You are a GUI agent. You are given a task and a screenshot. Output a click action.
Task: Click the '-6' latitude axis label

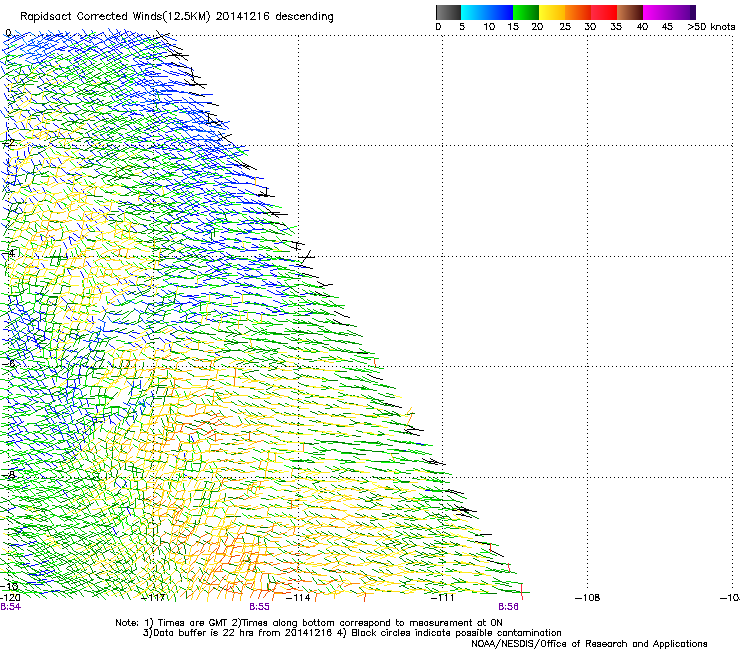pyautogui.click(x=8, y=363)
